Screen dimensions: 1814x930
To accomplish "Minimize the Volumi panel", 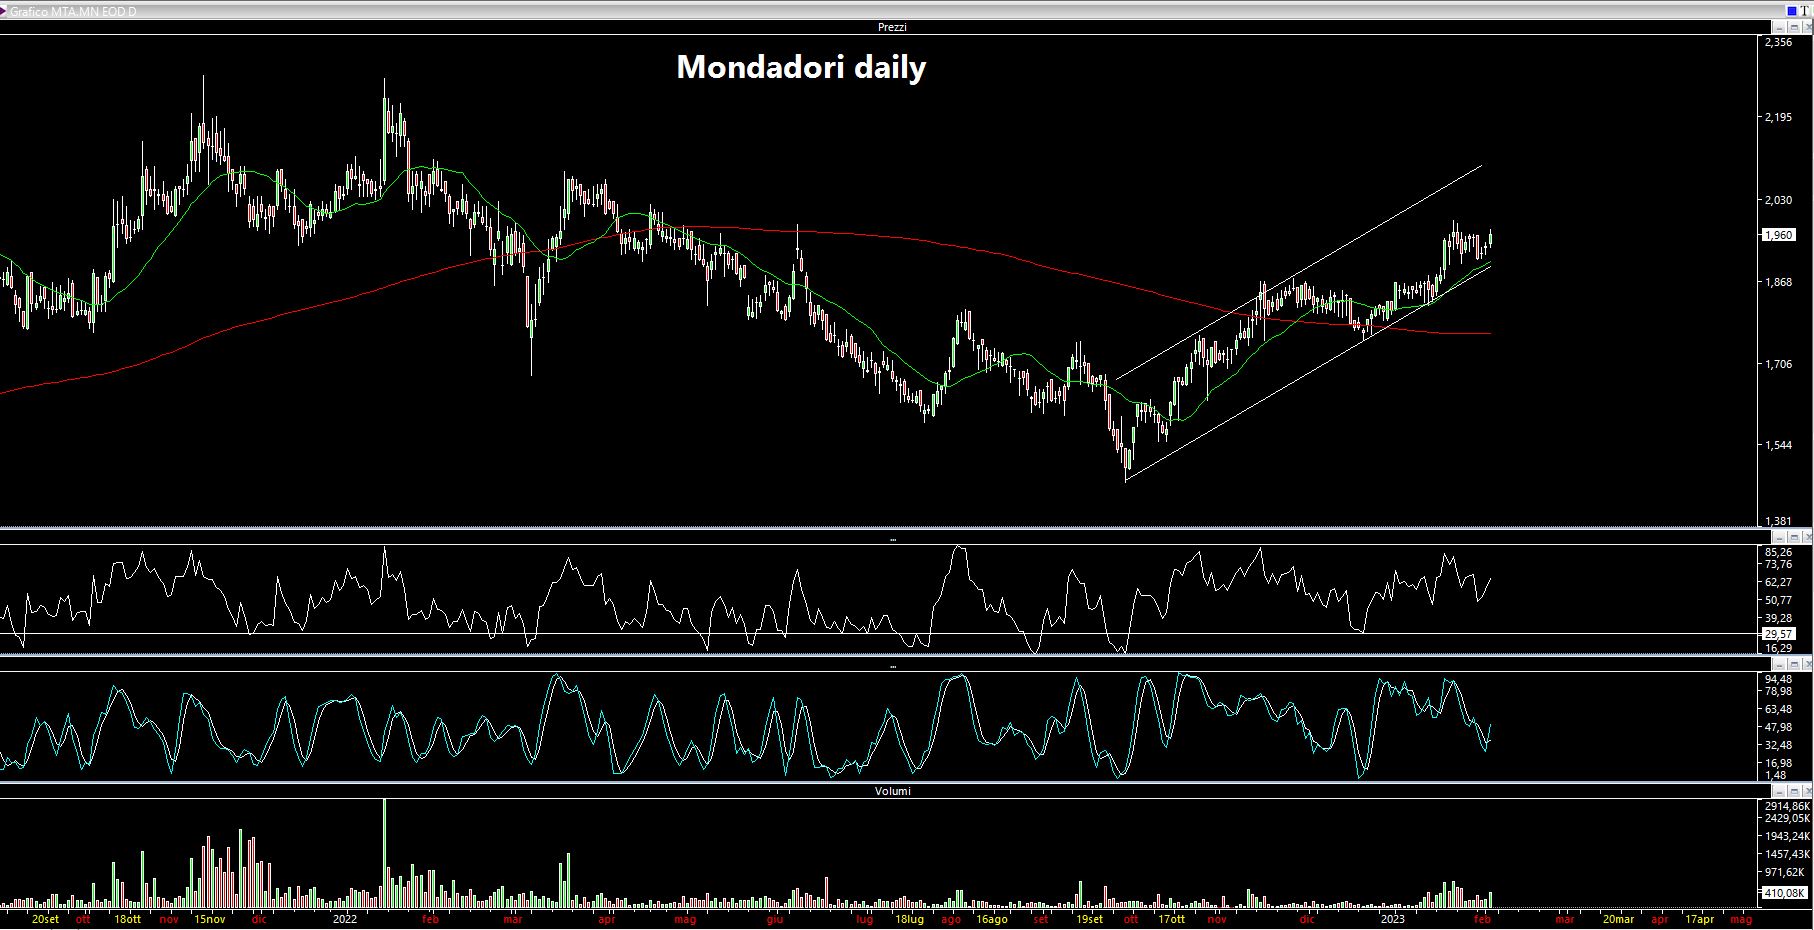I will coord(1779,791).
